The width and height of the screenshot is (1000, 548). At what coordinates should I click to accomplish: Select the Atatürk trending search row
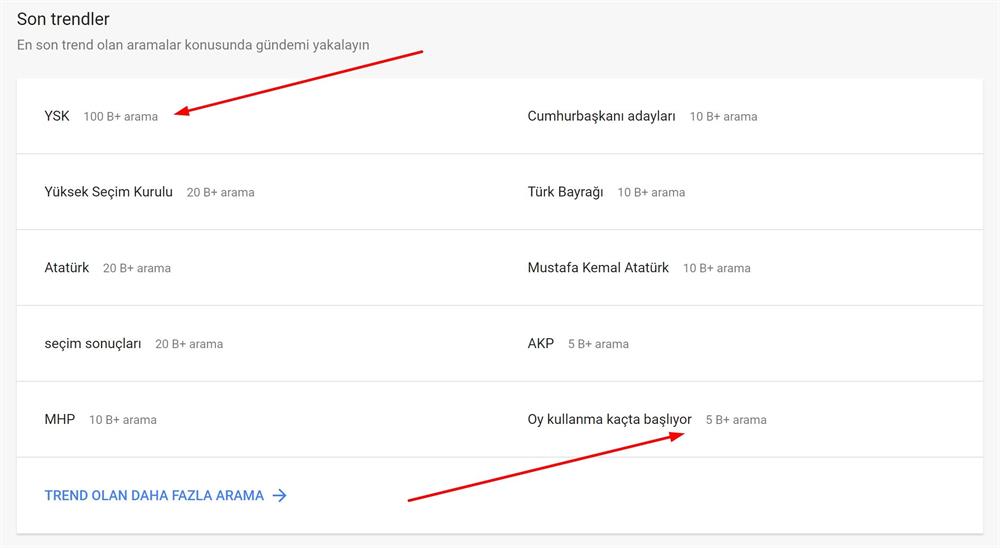coord(258,268)
